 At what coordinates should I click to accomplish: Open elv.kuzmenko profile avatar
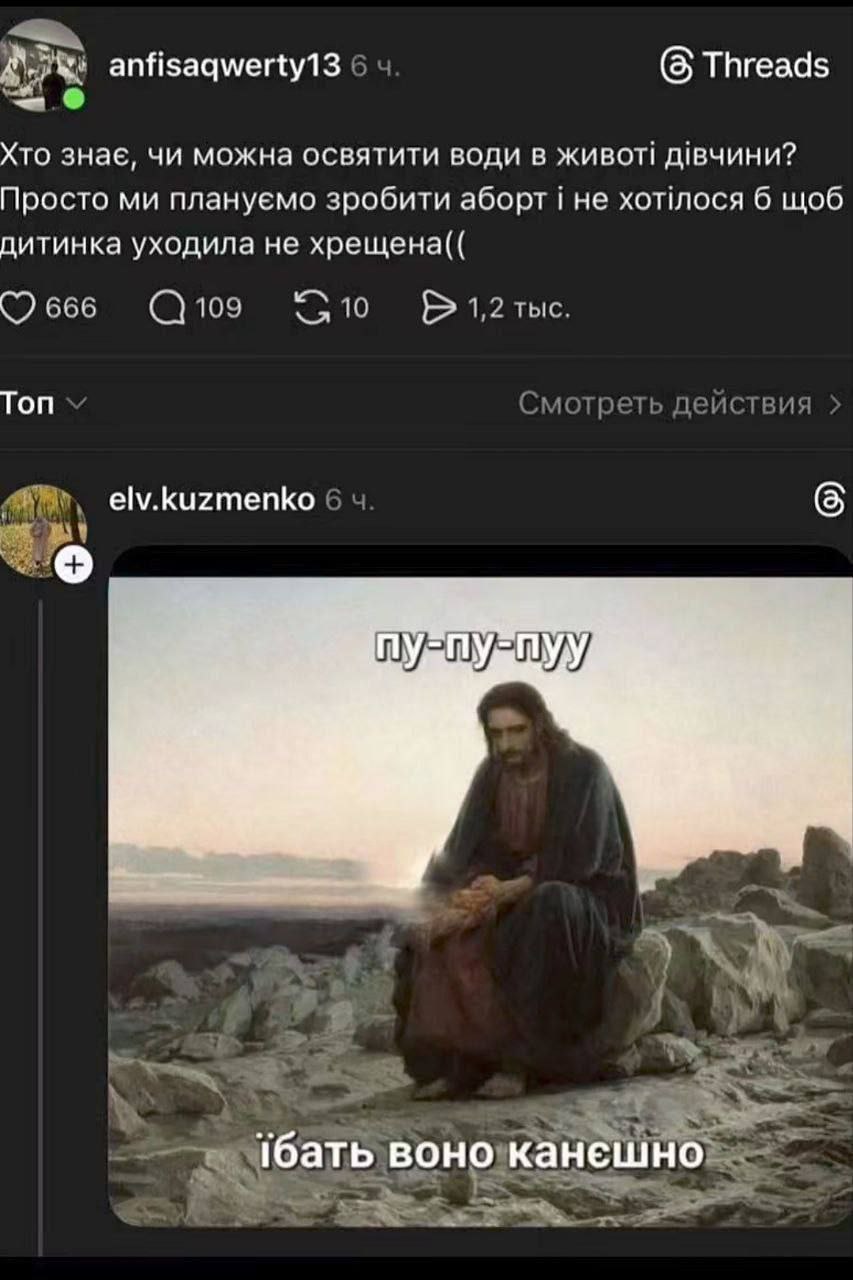coord(43,528)
